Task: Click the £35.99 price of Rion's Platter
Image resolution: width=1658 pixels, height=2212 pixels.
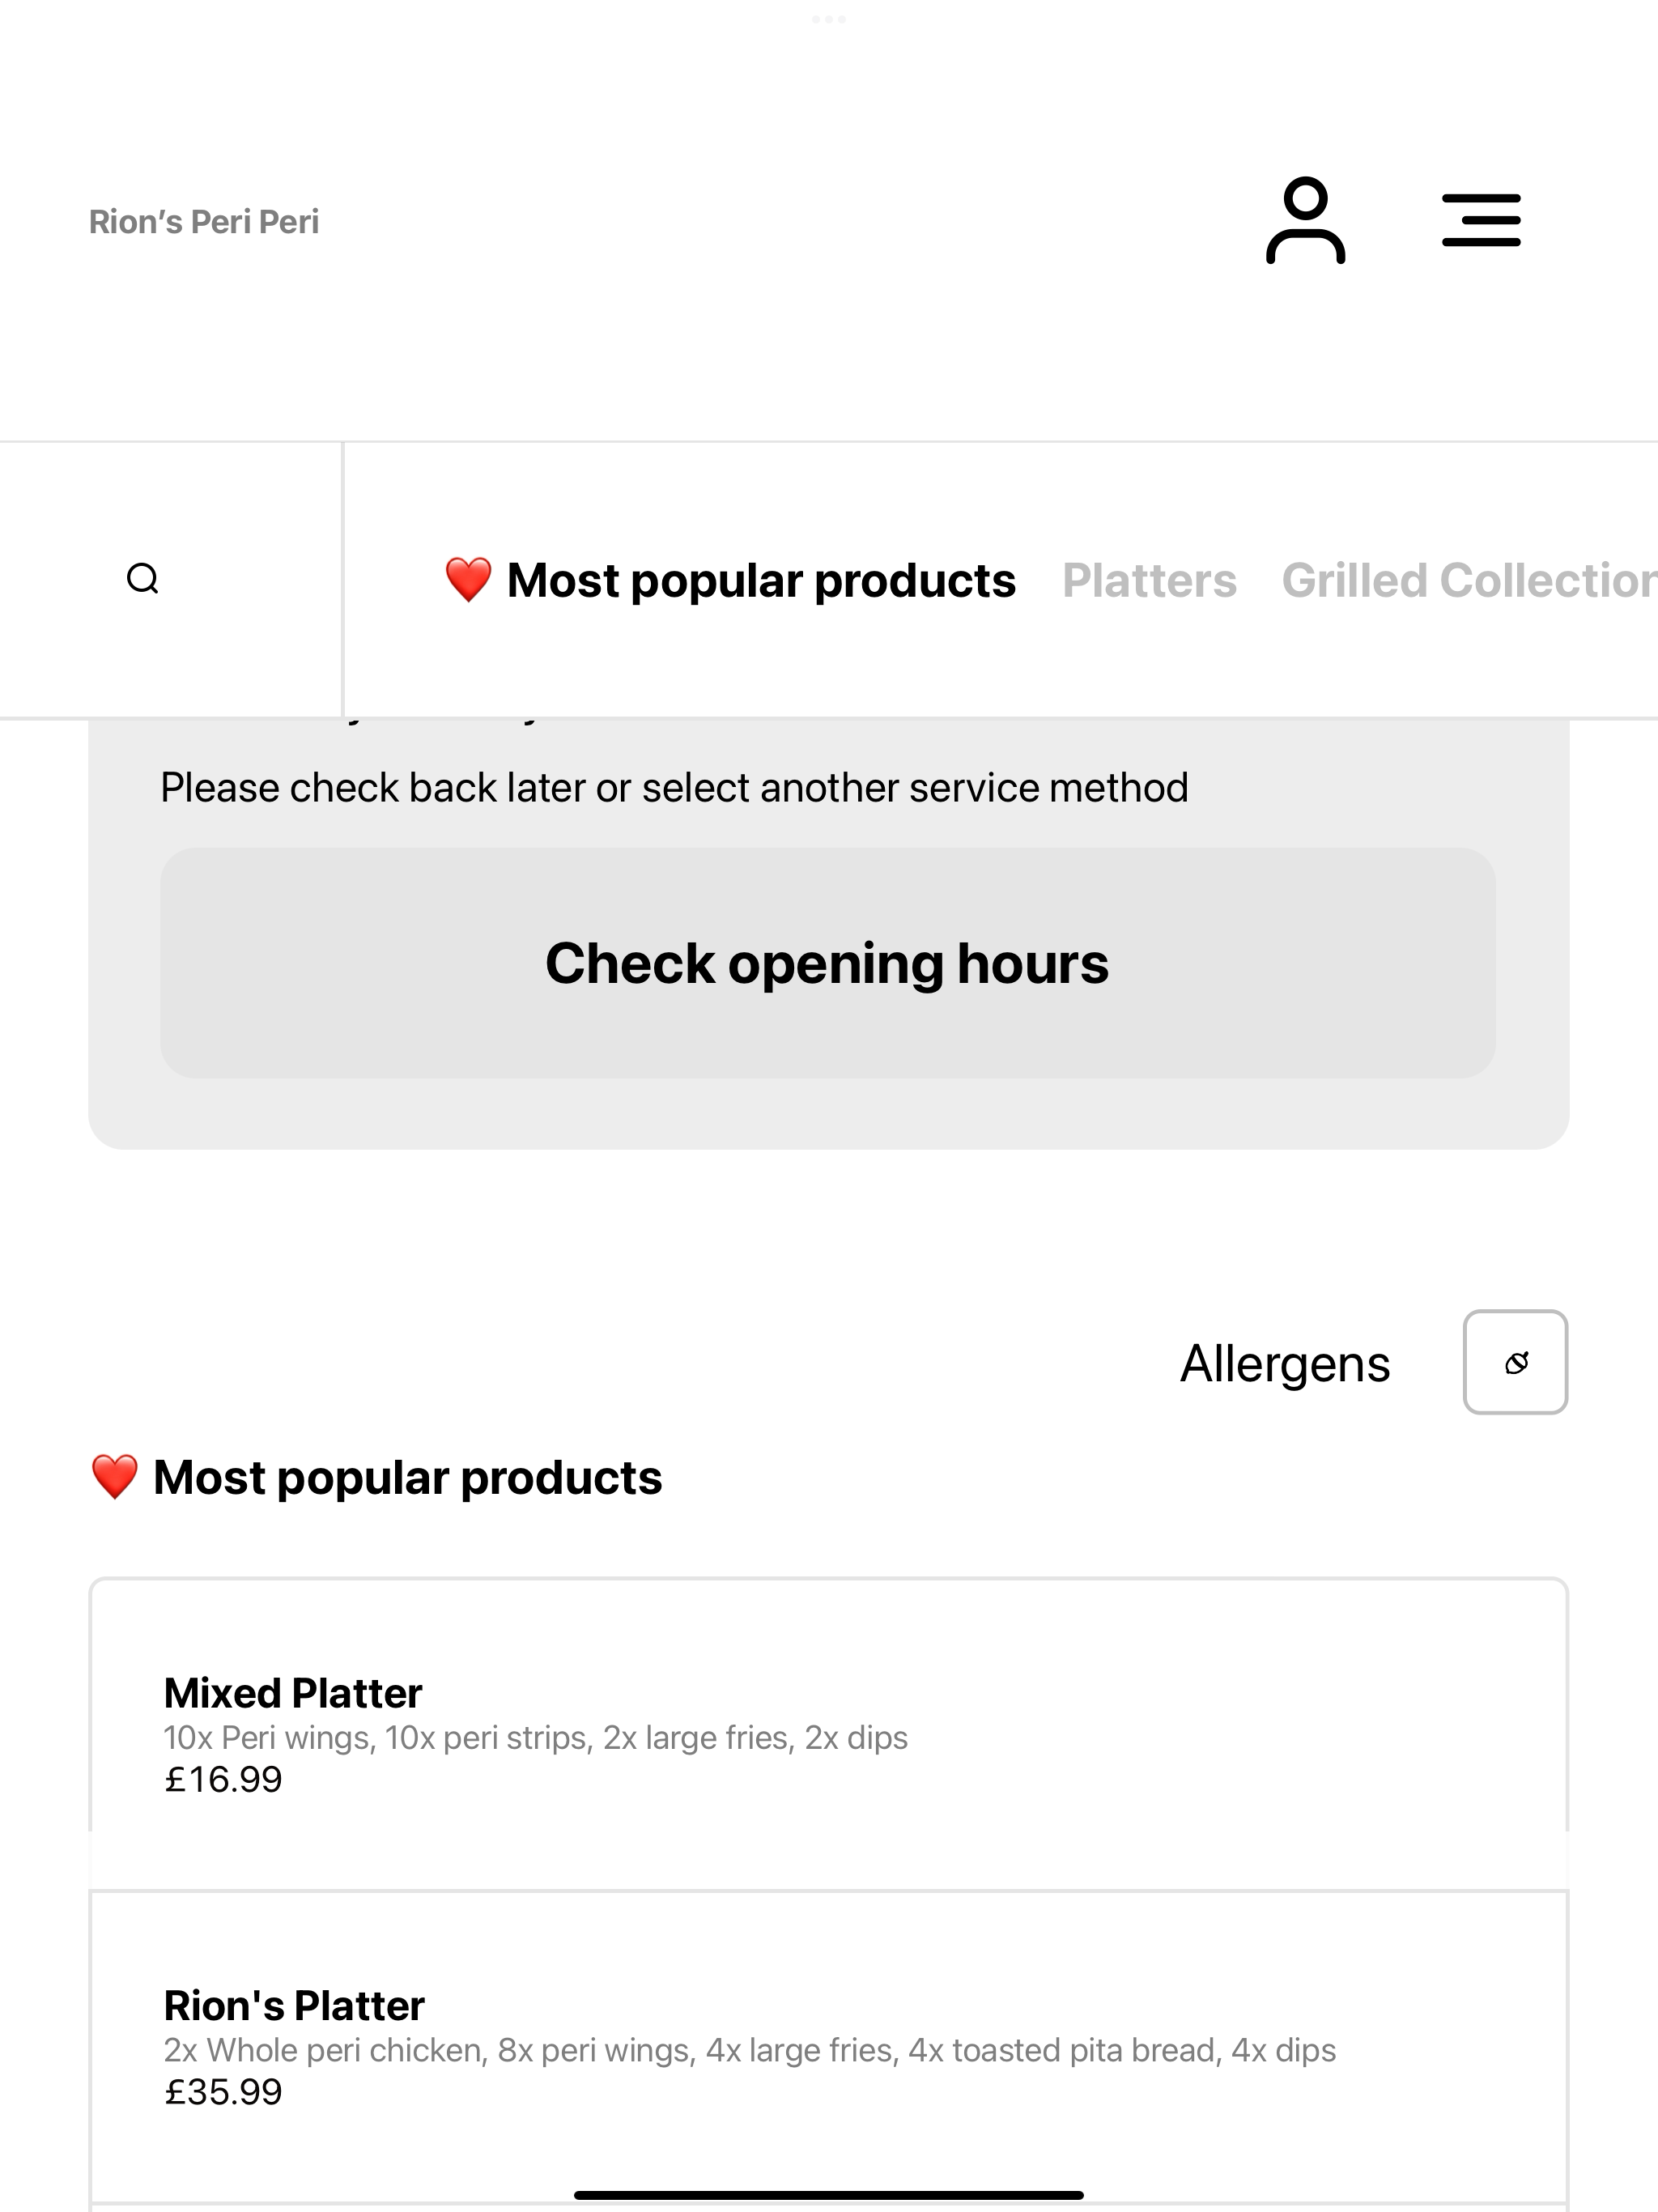Action: point(223,2091)
